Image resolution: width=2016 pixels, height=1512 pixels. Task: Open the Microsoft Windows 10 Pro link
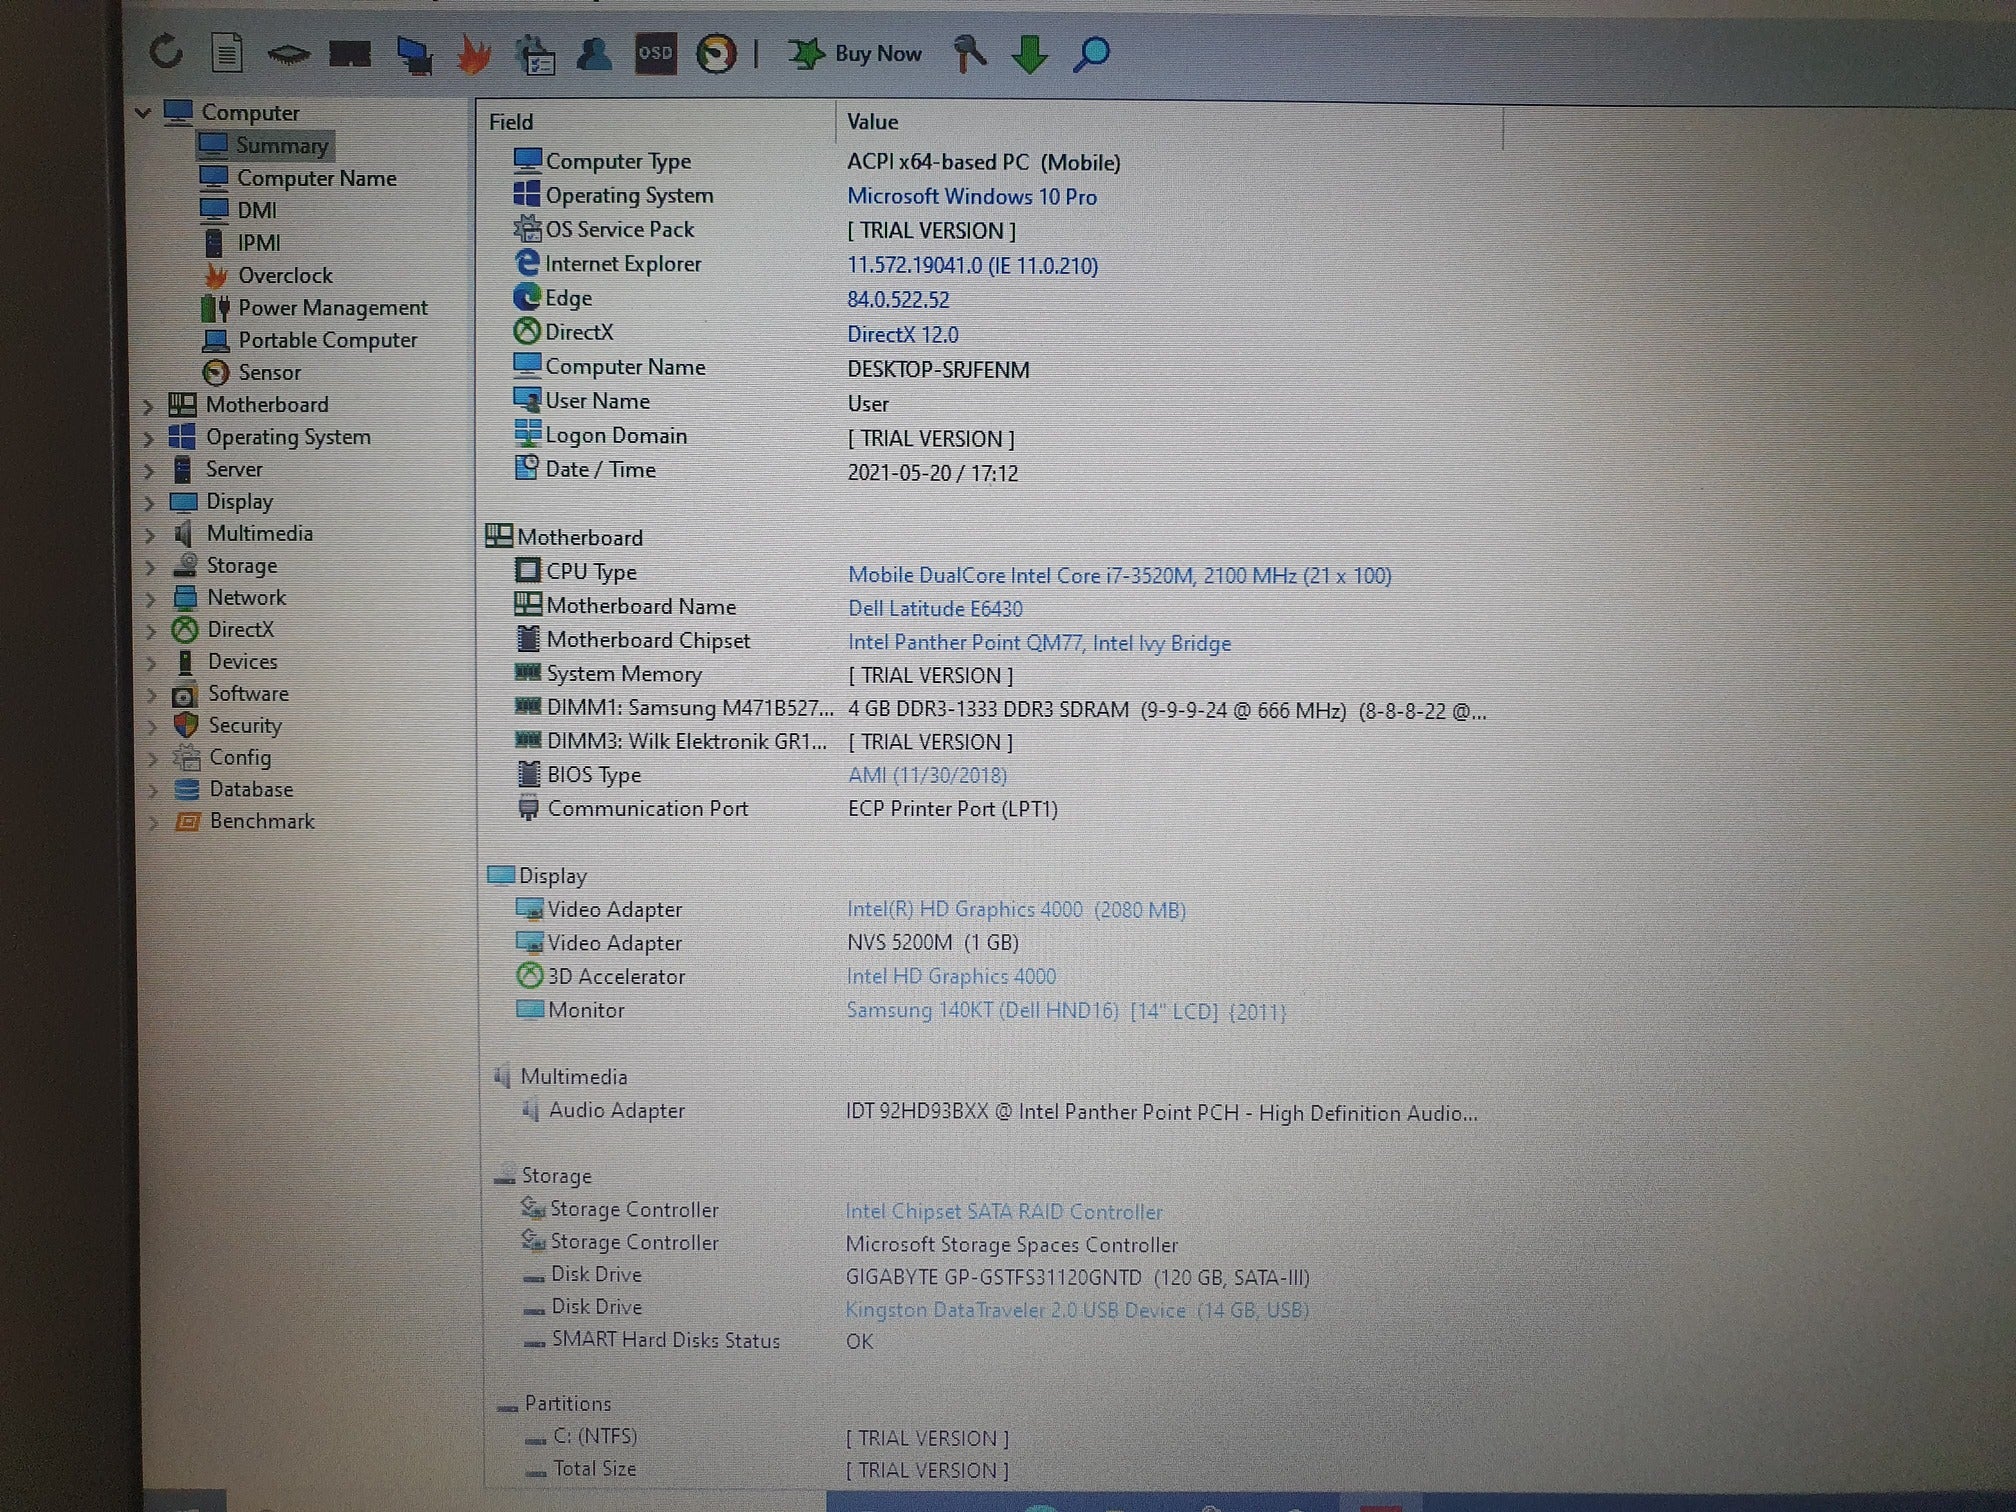[971, 196]
